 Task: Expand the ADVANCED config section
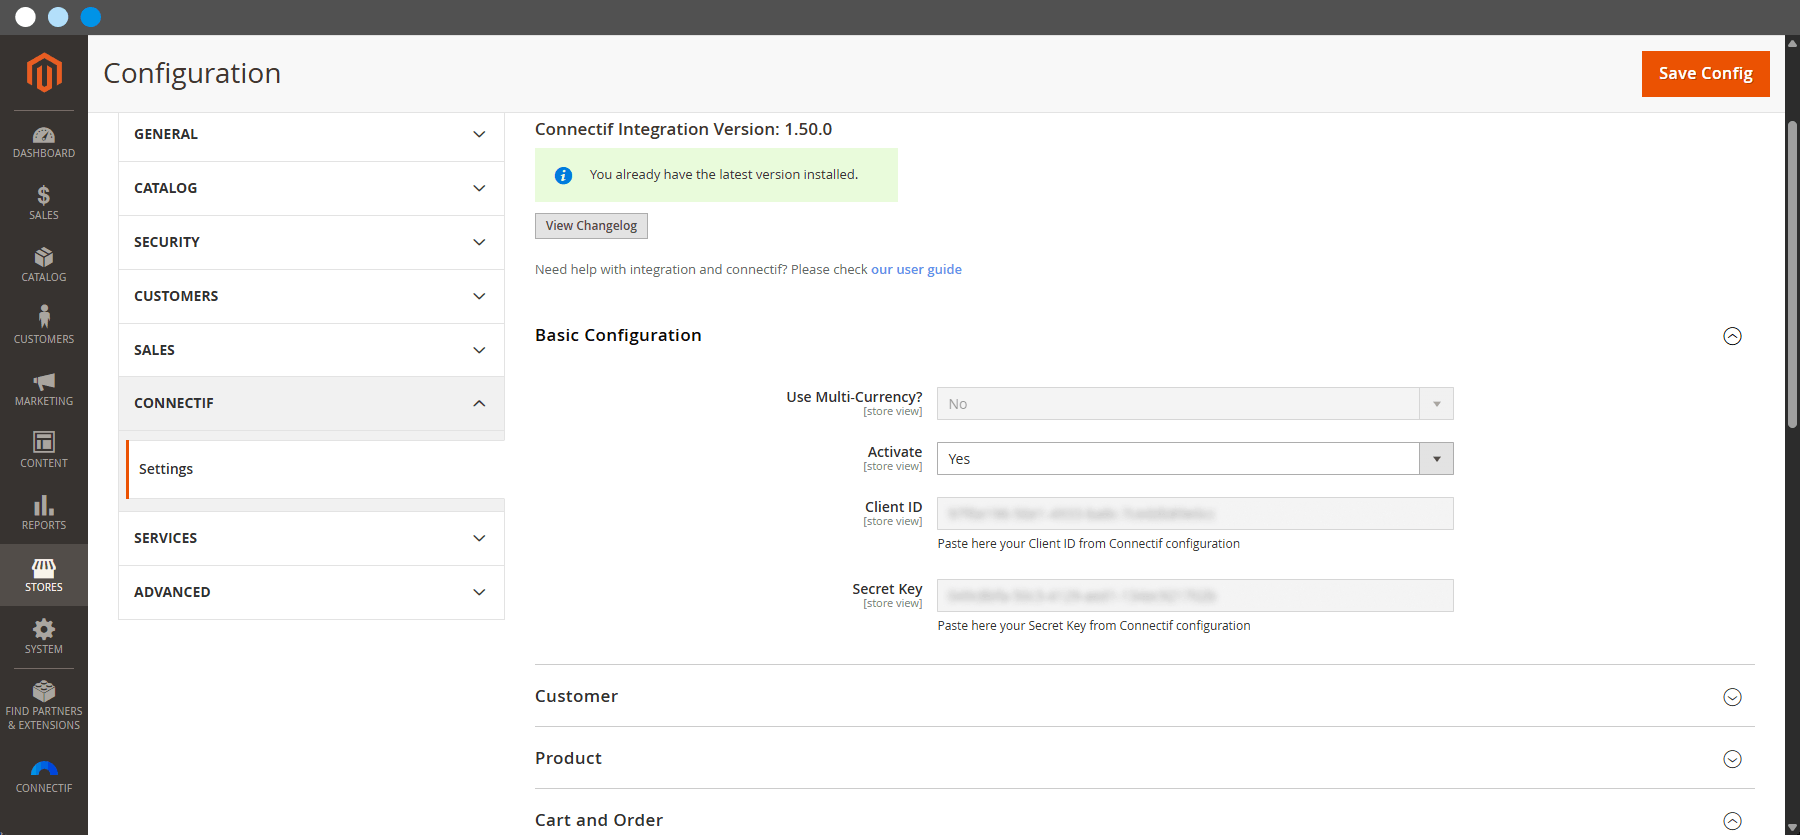point(311,592)
